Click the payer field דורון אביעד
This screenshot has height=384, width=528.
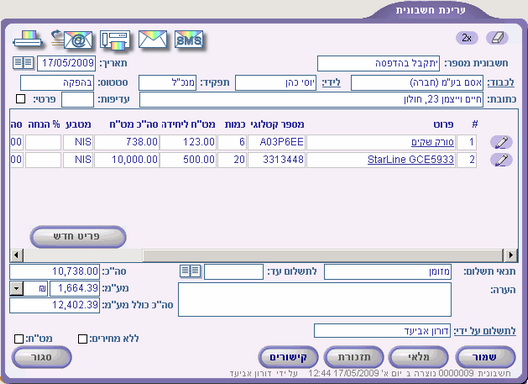click(x=382, y=331)
